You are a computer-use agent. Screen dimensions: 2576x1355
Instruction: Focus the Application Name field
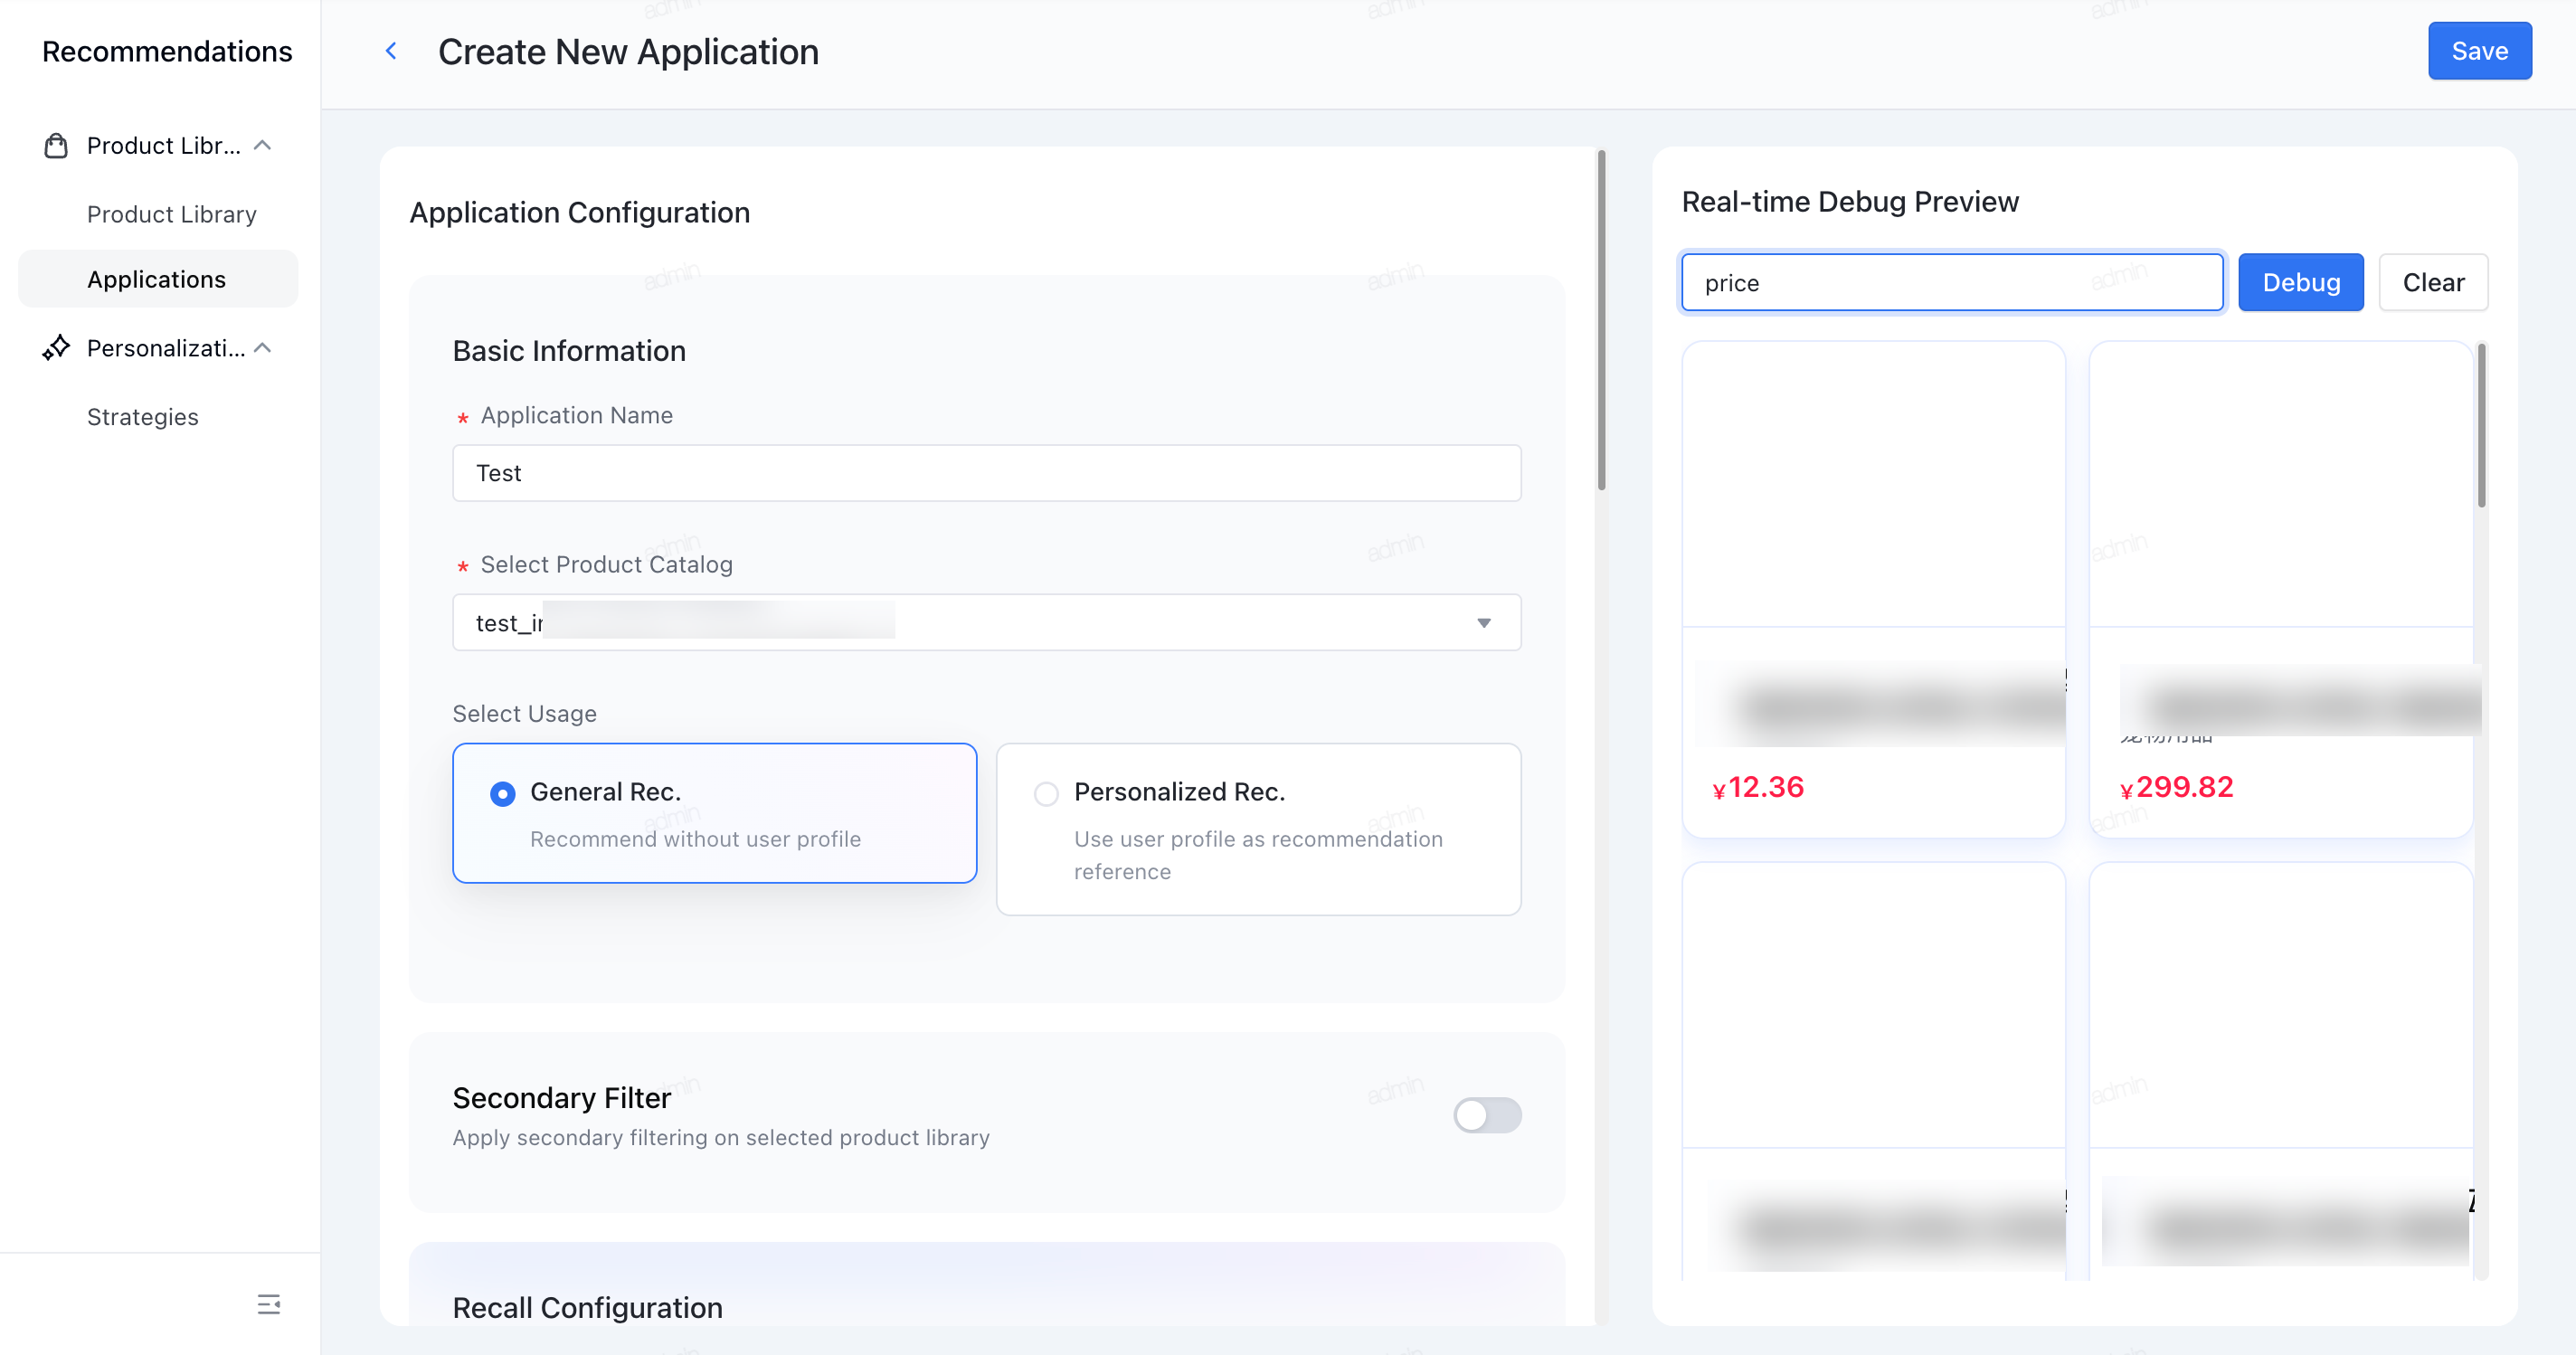[987, 473]
